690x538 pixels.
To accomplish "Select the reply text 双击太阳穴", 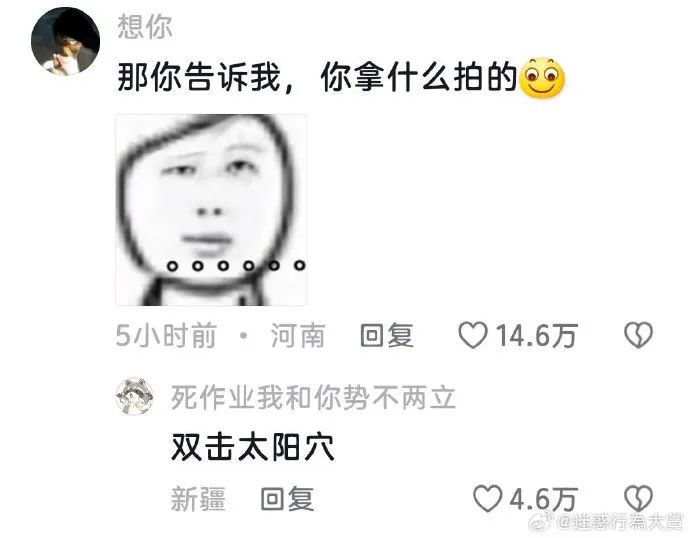I will (253, 447).
